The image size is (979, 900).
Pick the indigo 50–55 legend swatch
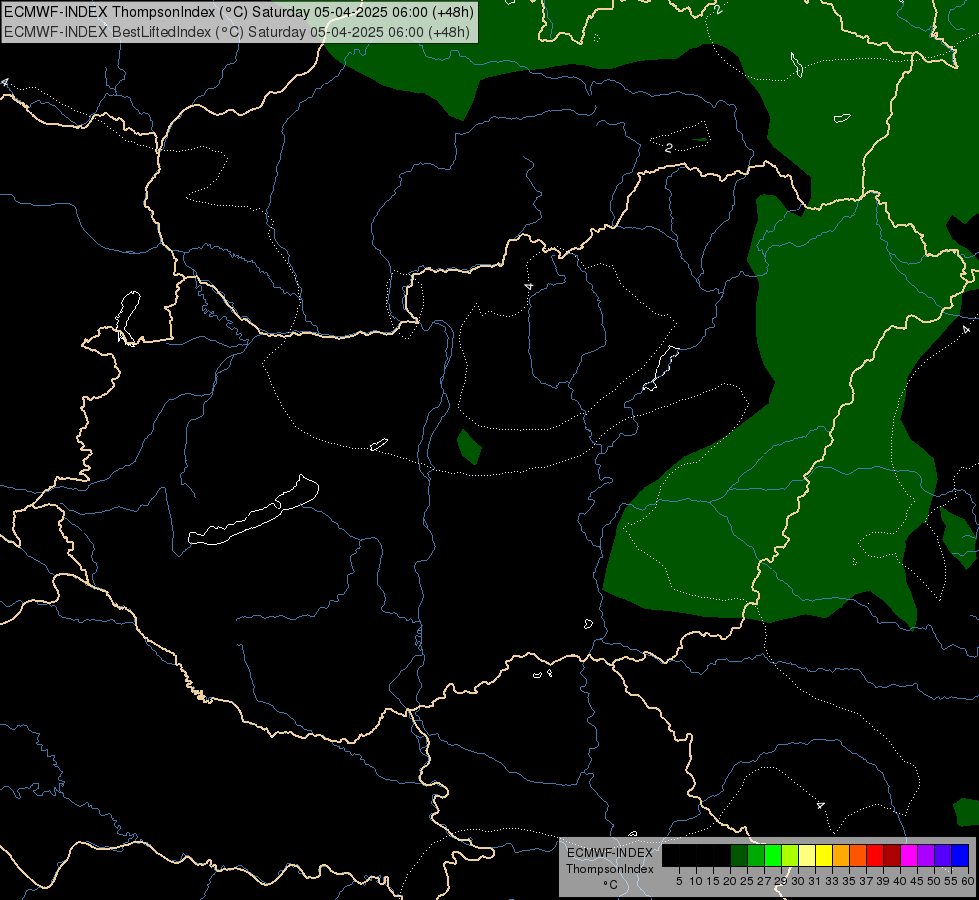(x=943, y=855)
